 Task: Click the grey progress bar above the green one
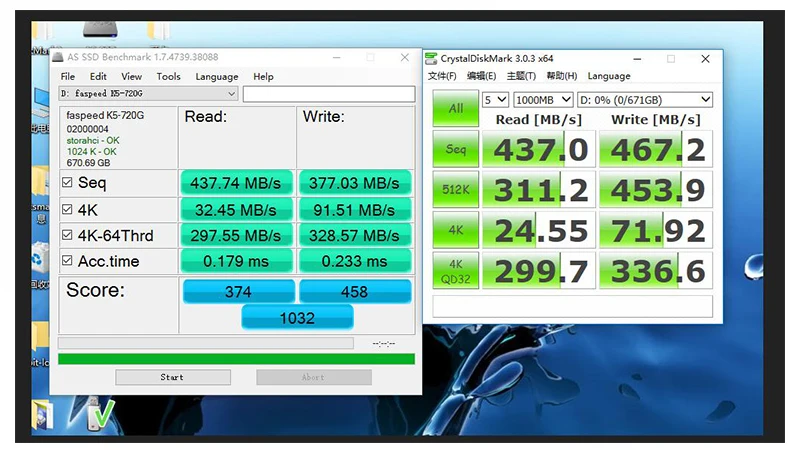point(206,342)
